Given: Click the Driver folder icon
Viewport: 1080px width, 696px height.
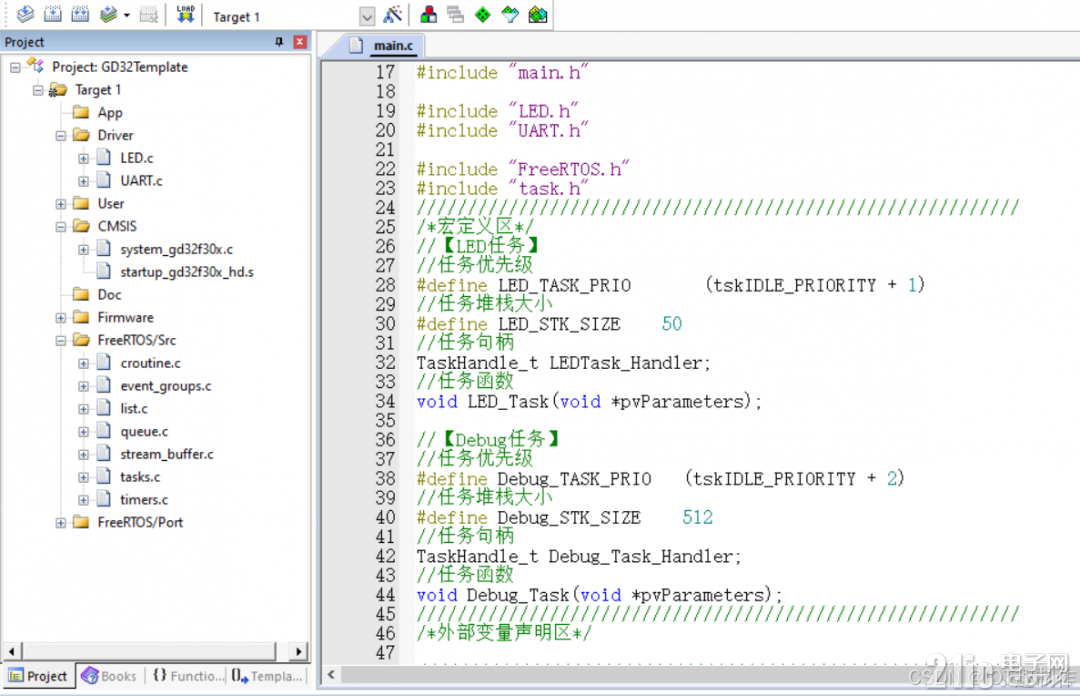Looking at the screenshot, I should [x=81, y=135].
